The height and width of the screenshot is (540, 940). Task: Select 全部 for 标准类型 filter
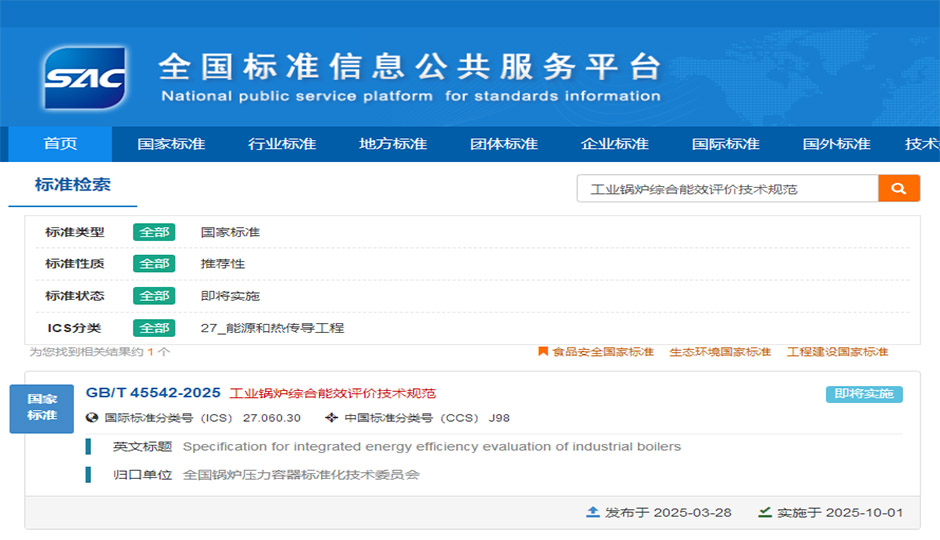154,232
